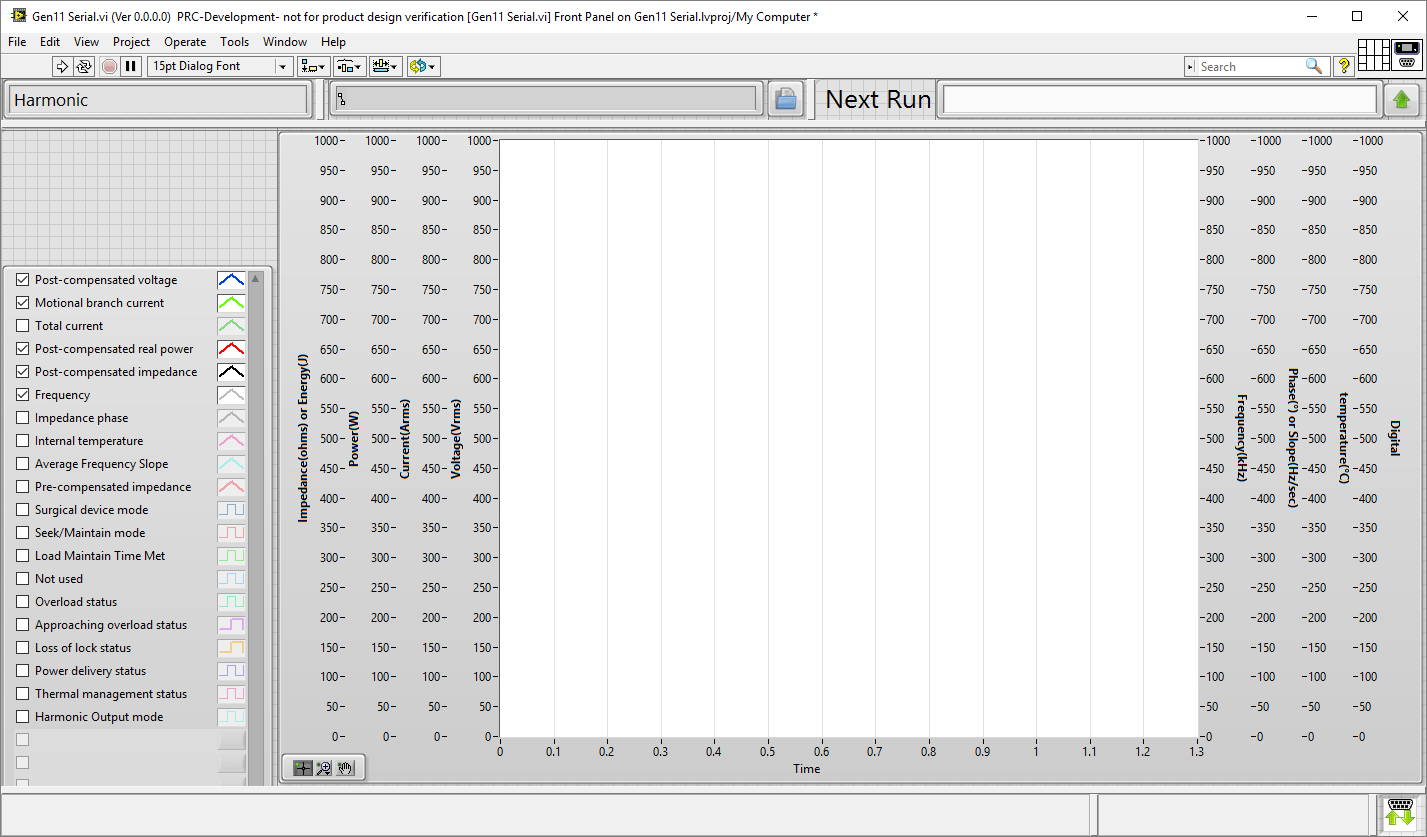
Task: Click the green up-arrow button
Action: (x=1402, y=99)
